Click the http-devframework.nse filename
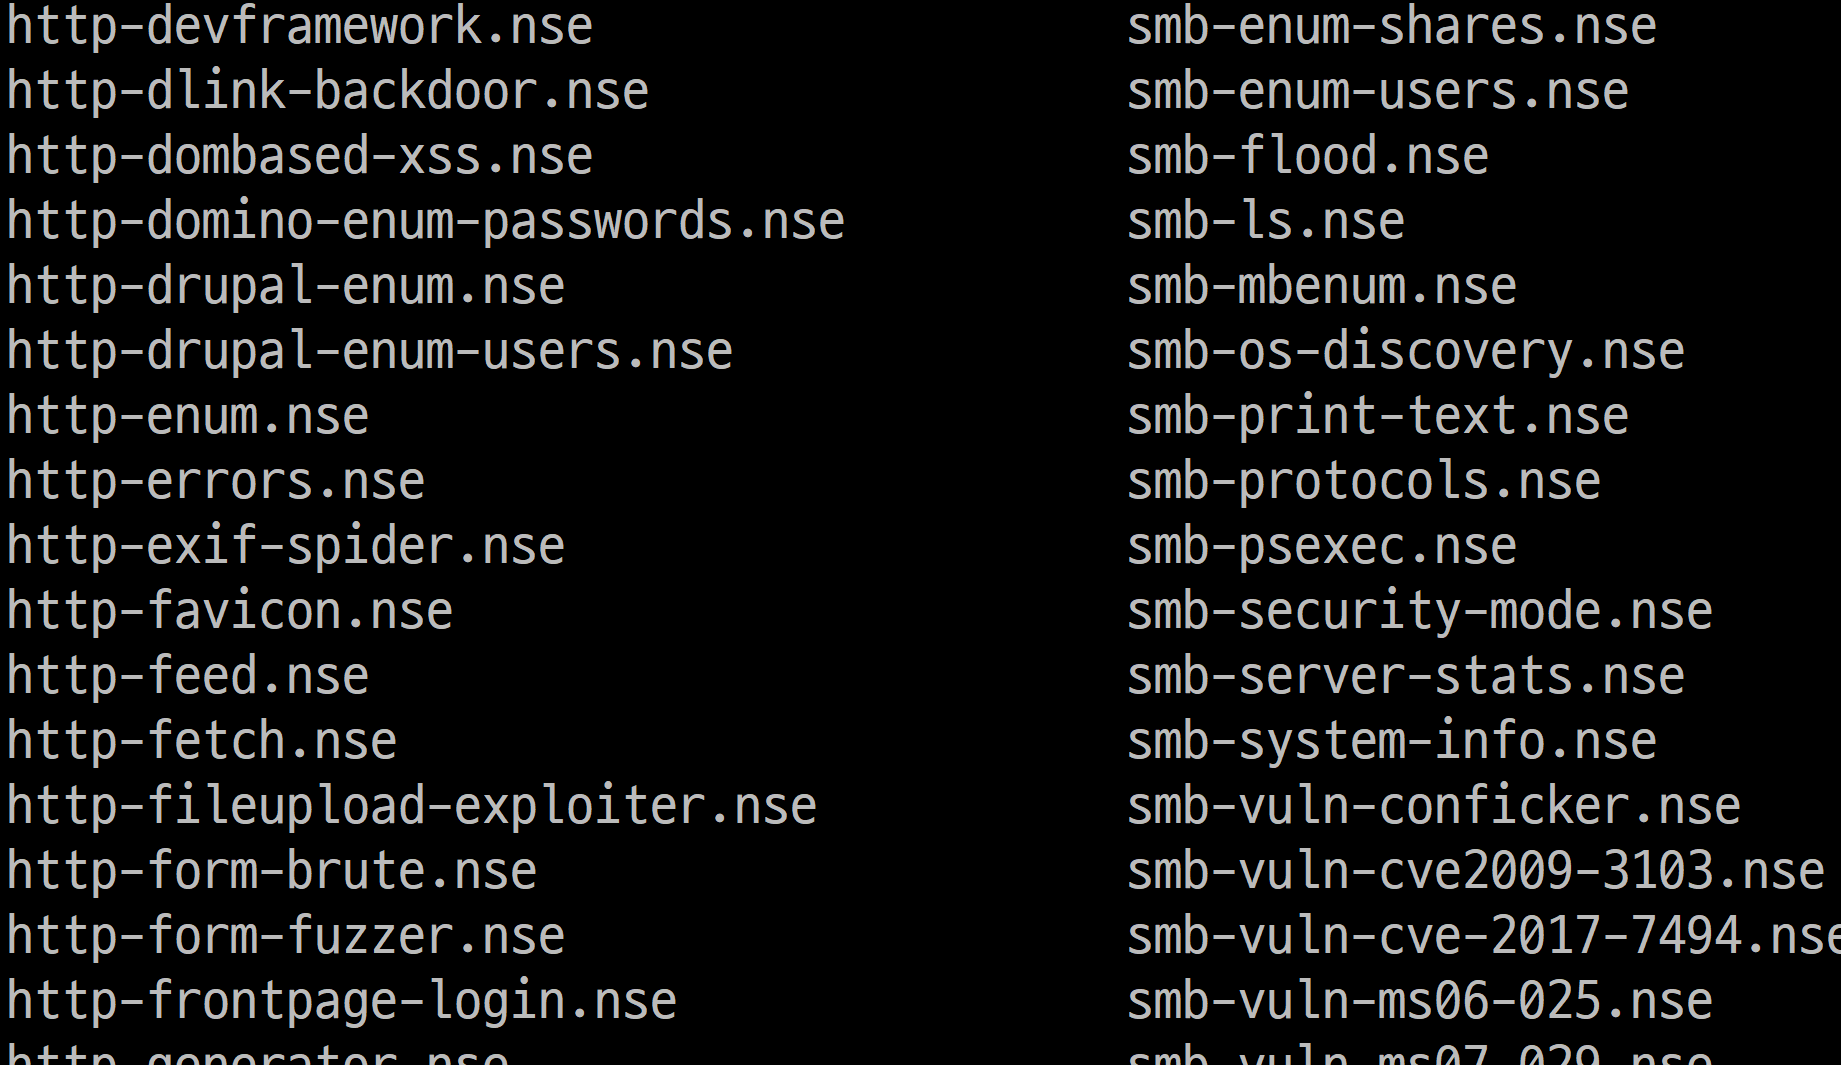 tap(300, 26)
